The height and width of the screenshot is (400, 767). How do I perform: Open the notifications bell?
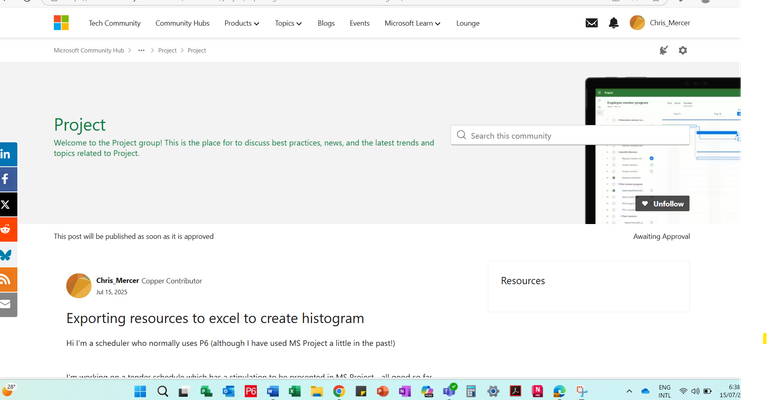pyautogui.click(x=613, y=23)
